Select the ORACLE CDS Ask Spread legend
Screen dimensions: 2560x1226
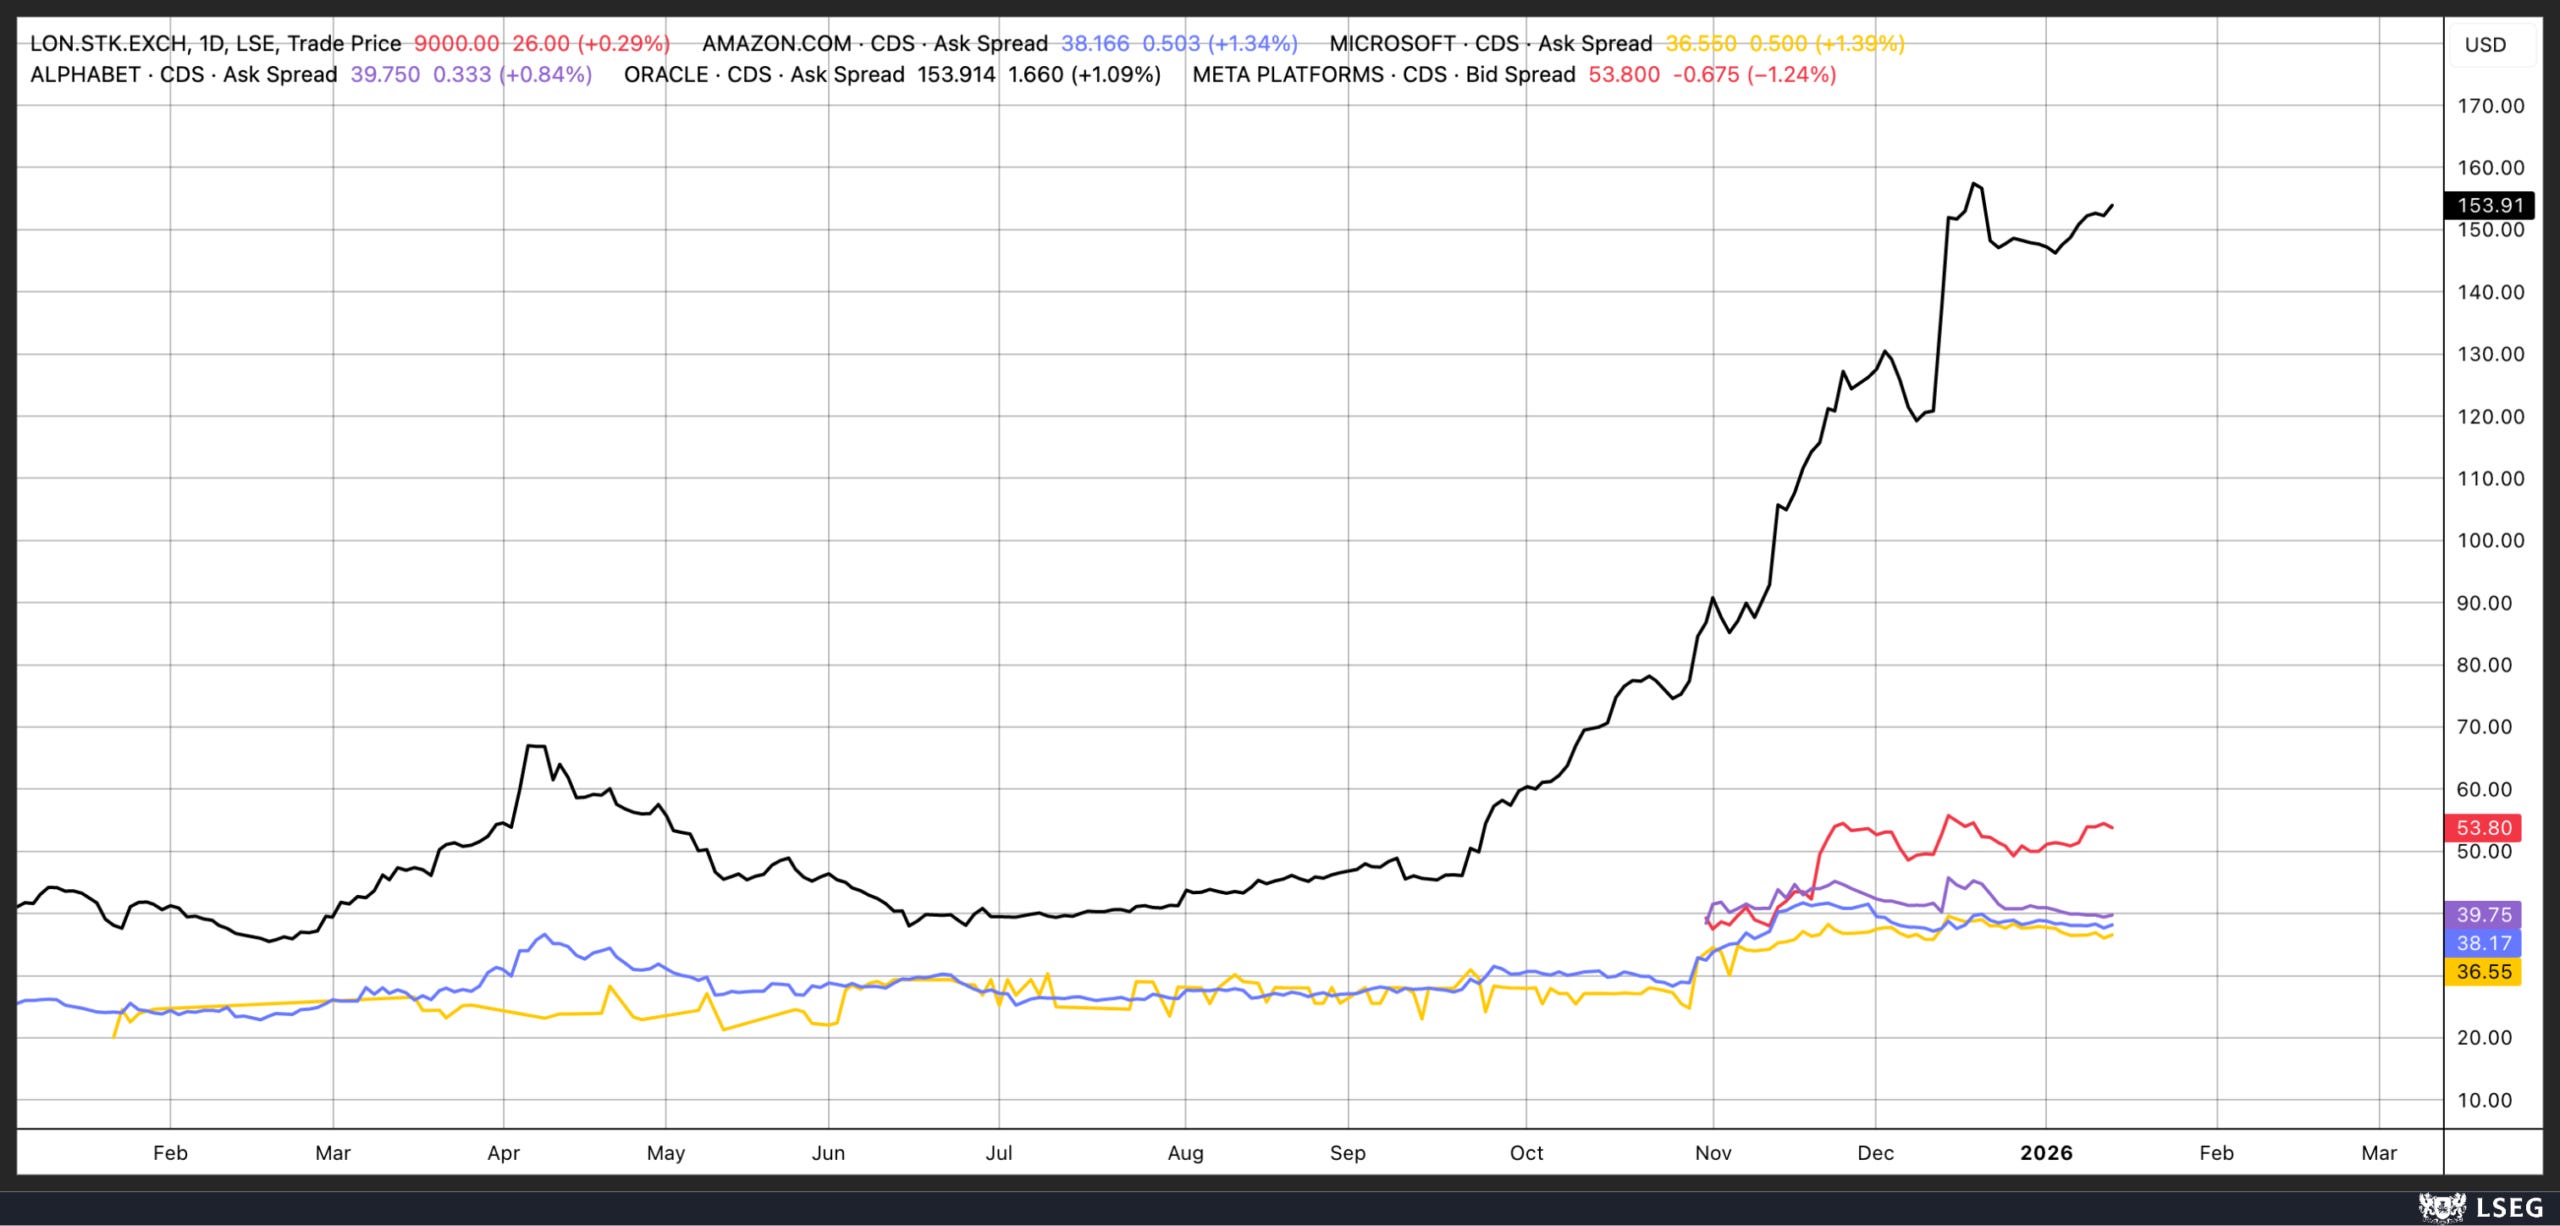pos(764,75)
